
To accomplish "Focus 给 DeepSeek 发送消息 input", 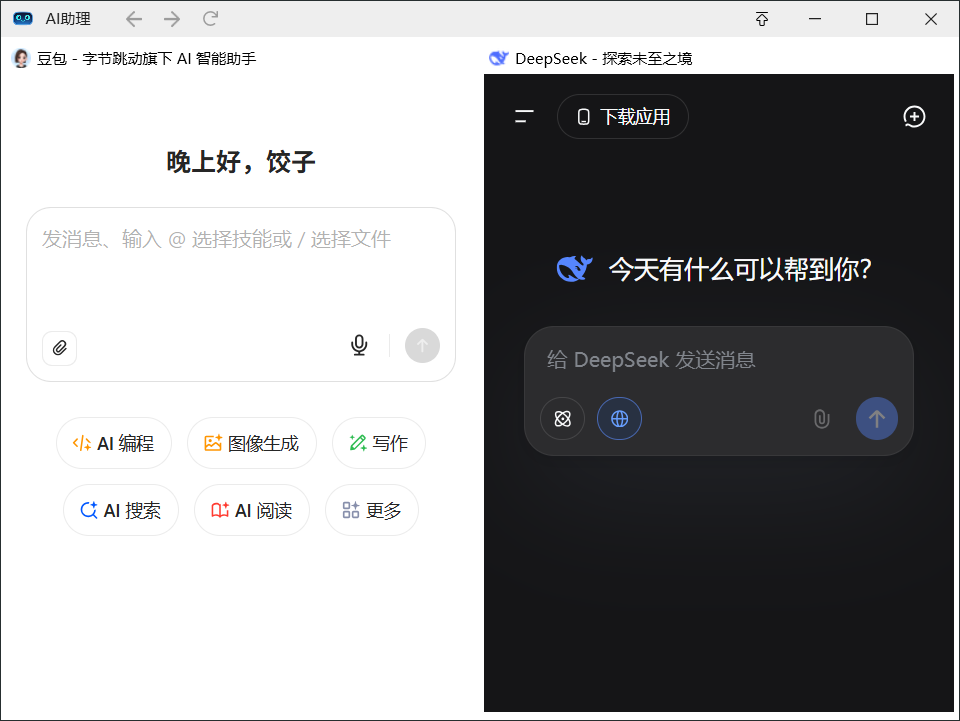I will point(718,360).
